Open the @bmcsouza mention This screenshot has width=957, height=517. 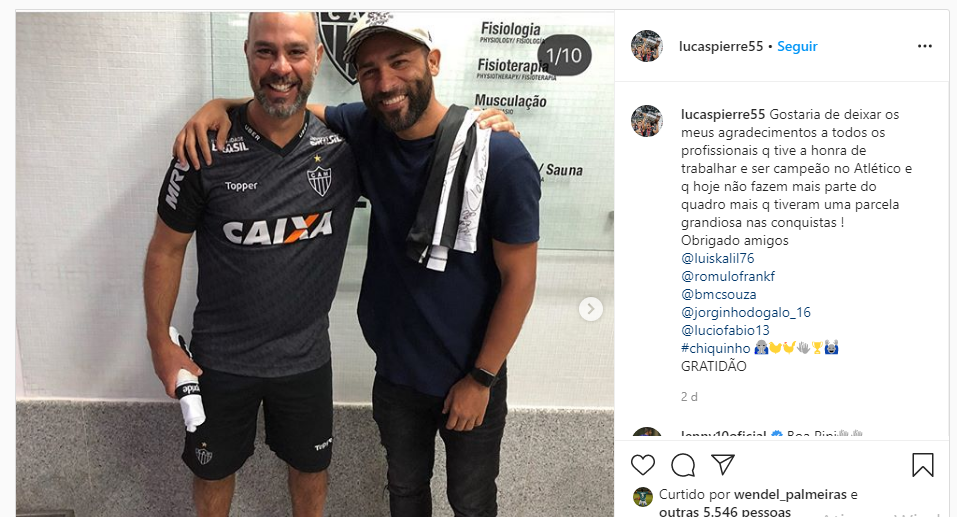[x=718, y=294]
